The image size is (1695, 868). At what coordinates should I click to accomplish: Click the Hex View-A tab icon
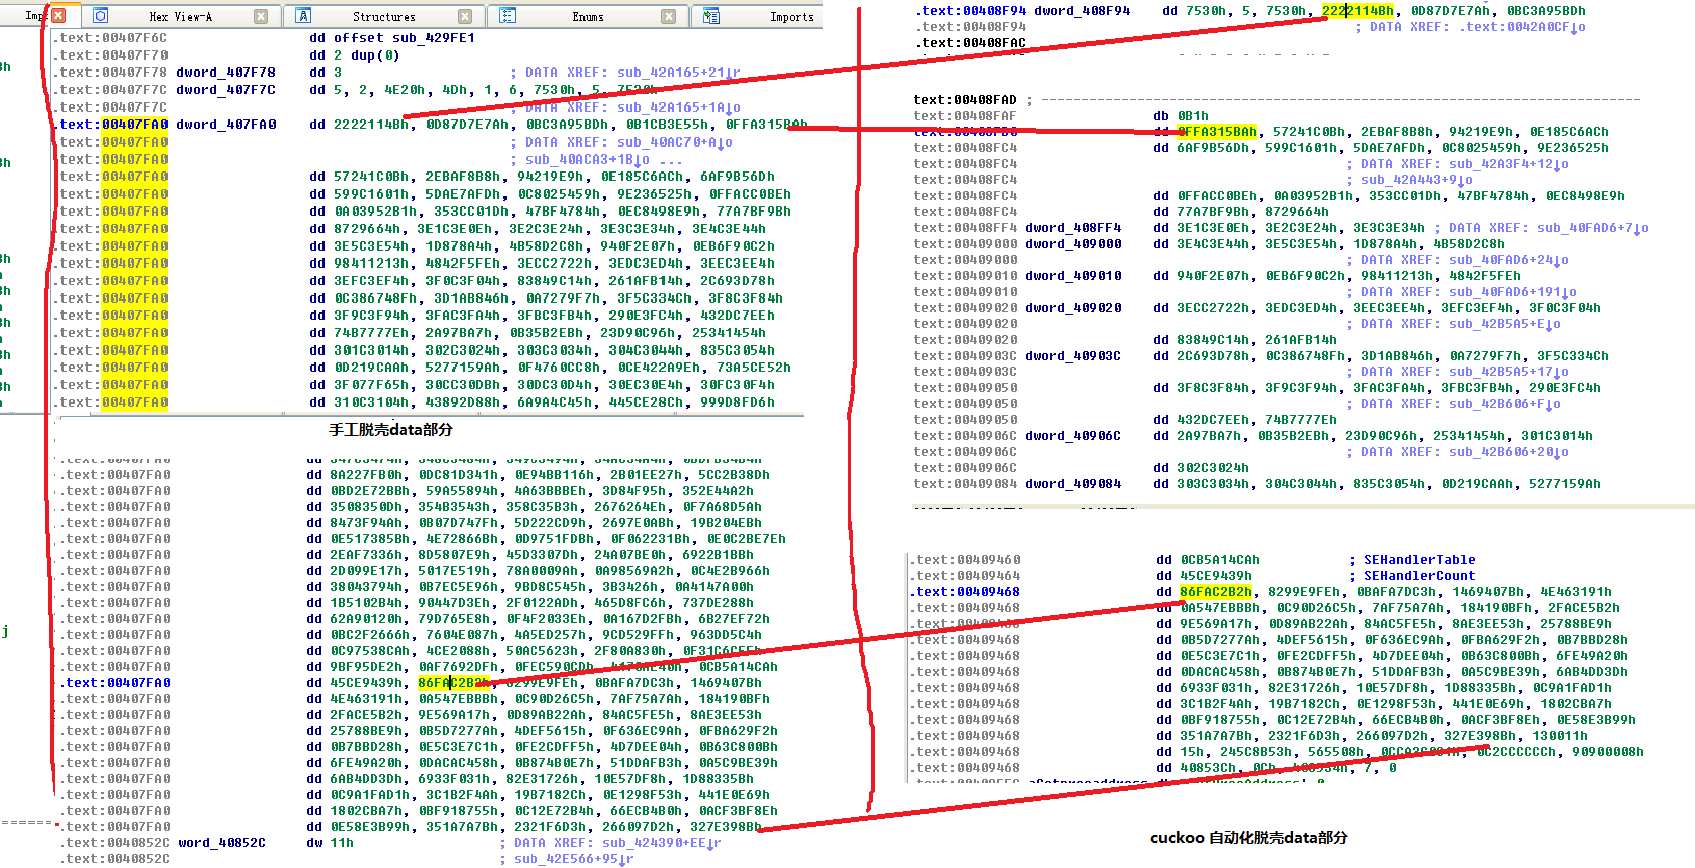tap(100, 16)
